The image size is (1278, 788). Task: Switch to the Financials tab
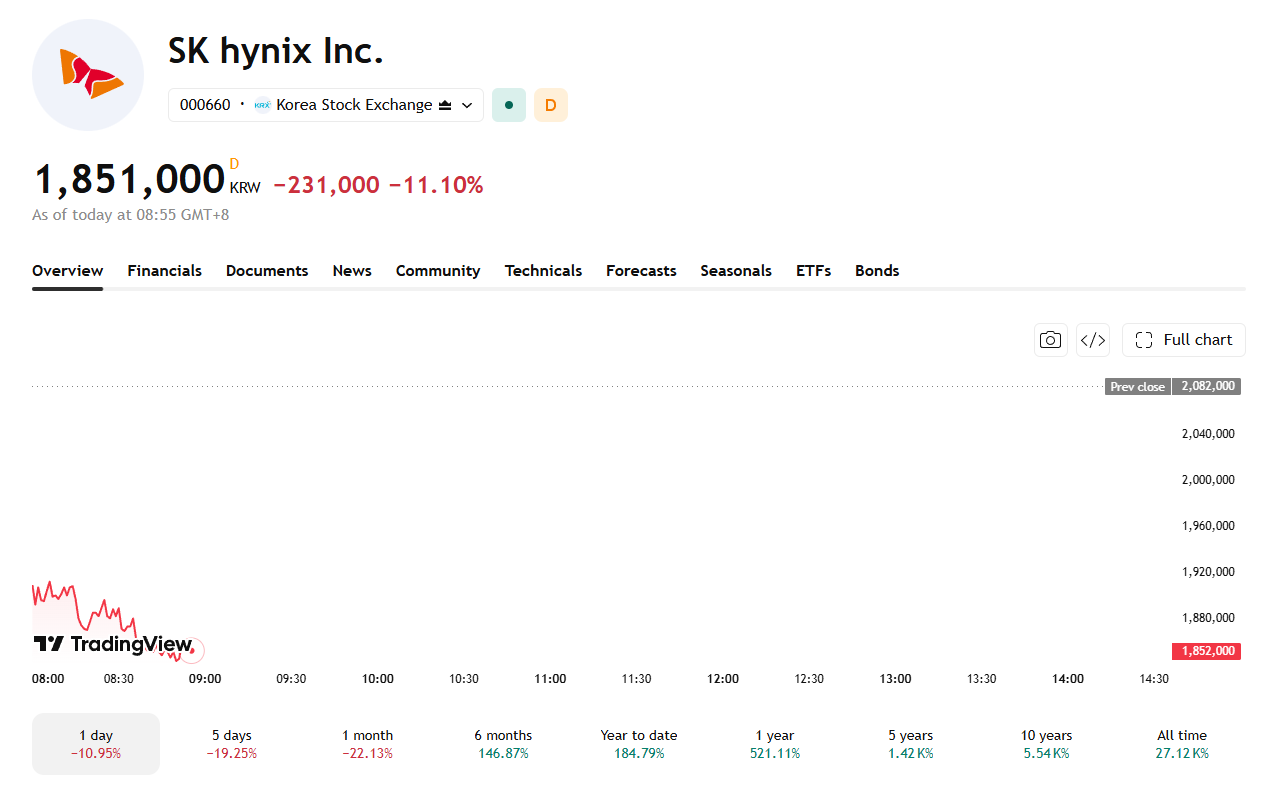[x=164, y=271]
